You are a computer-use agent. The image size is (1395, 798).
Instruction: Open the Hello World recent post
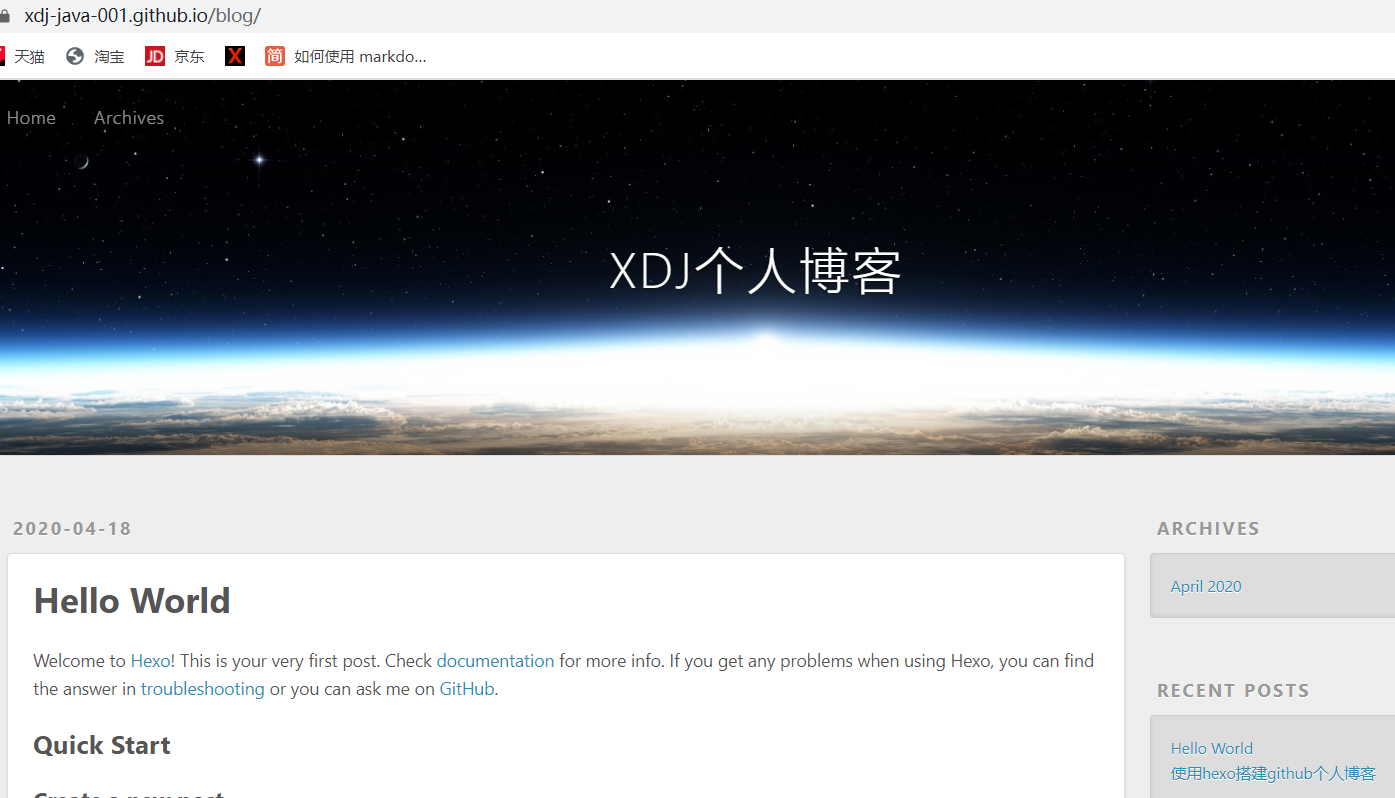tap(1211, 747)
